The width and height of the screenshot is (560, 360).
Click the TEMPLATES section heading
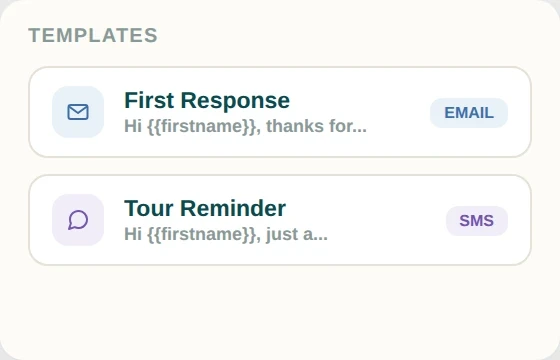[x=93, y=35]
